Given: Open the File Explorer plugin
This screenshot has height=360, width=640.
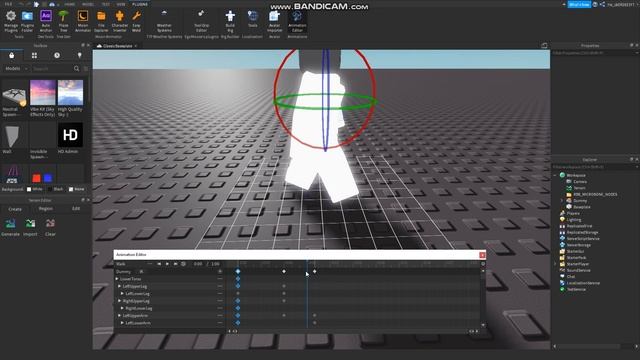Looking at the screenshot, I should click(x=101, y=21).
